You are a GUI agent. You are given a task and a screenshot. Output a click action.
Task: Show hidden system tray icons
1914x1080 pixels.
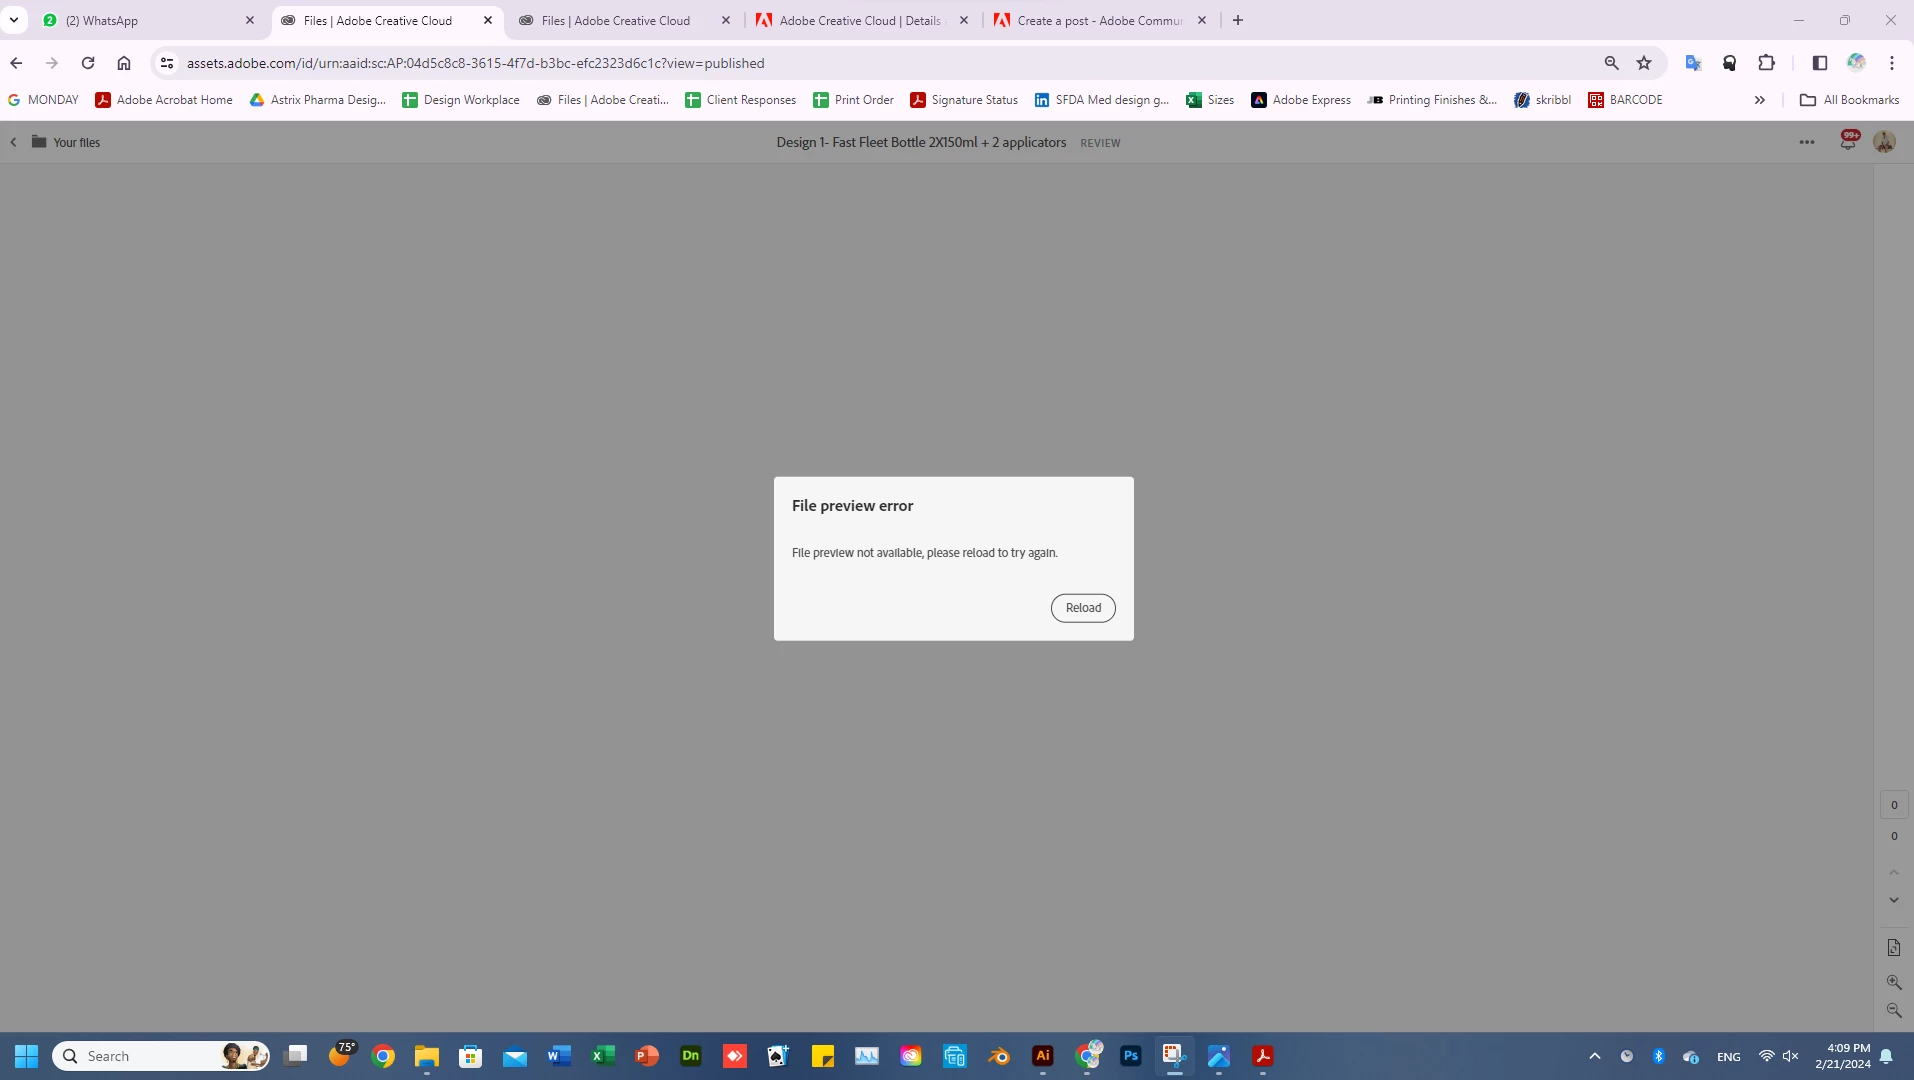[x=1595, y=1056]
